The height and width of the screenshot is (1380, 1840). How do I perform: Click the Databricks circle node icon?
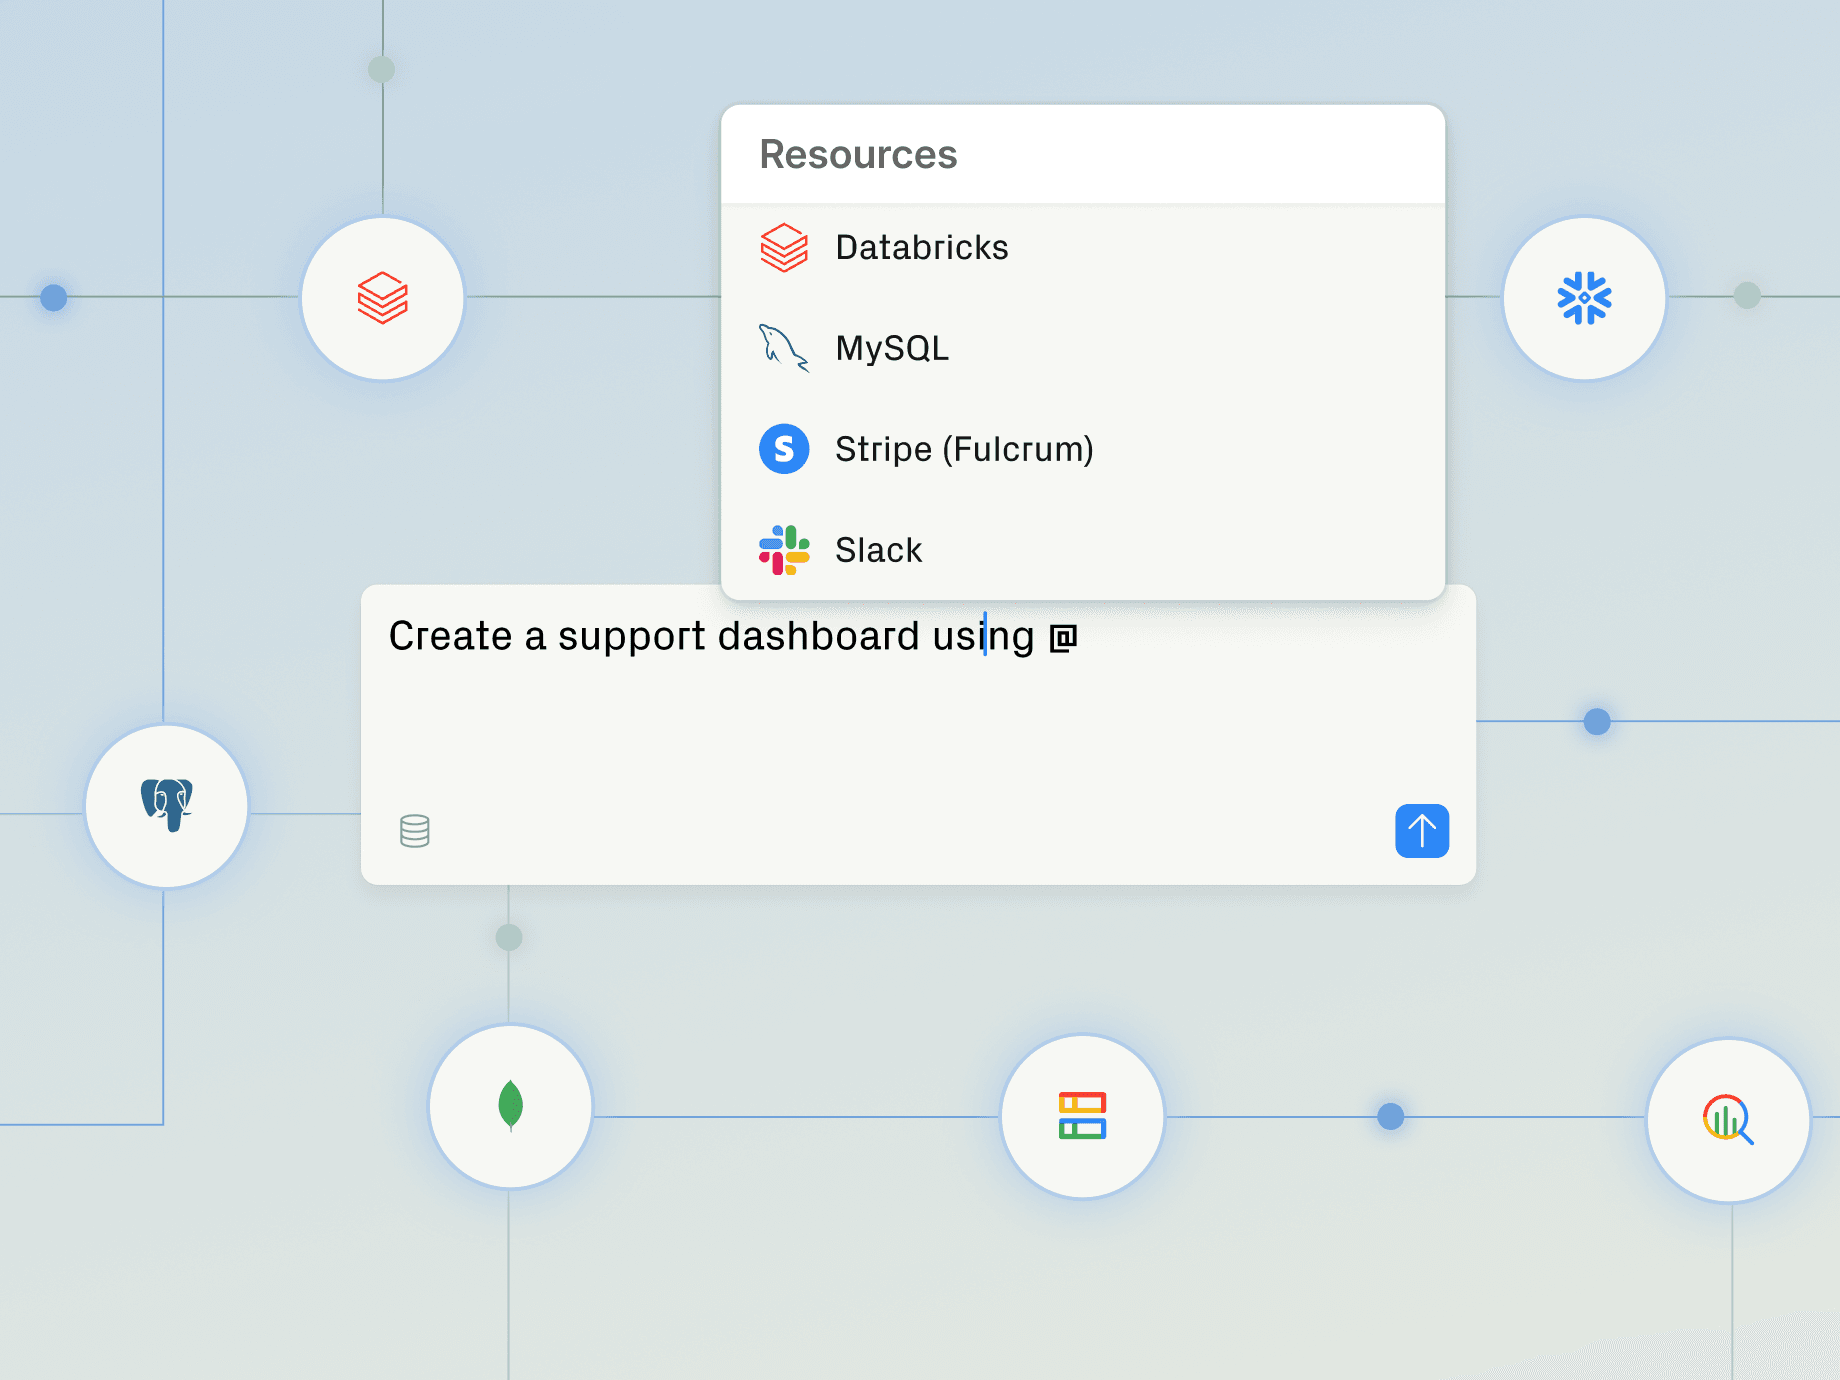pyautogui.click(x=383, y=298)
